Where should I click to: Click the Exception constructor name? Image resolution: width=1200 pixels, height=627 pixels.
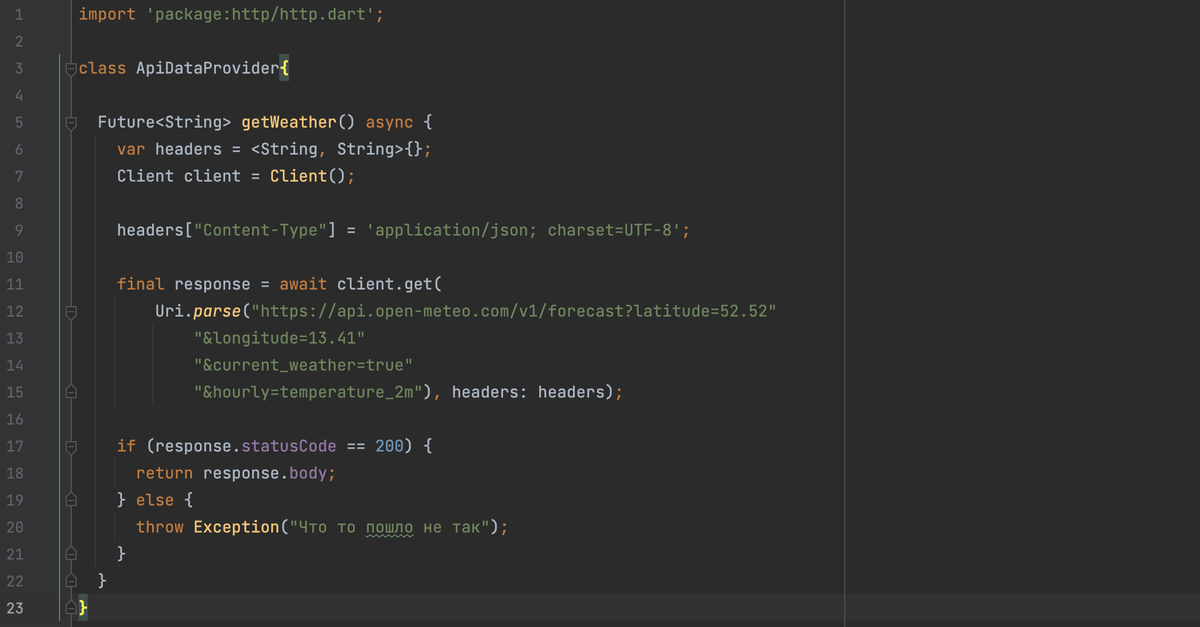point(236,527)
